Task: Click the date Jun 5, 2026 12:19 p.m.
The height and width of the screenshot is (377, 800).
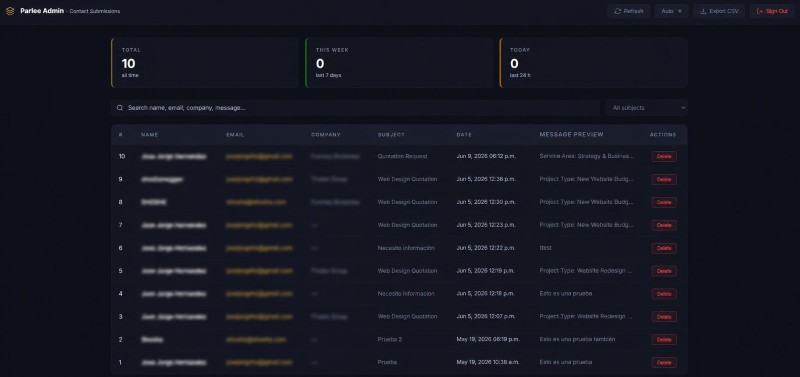Action: (486, 271)
